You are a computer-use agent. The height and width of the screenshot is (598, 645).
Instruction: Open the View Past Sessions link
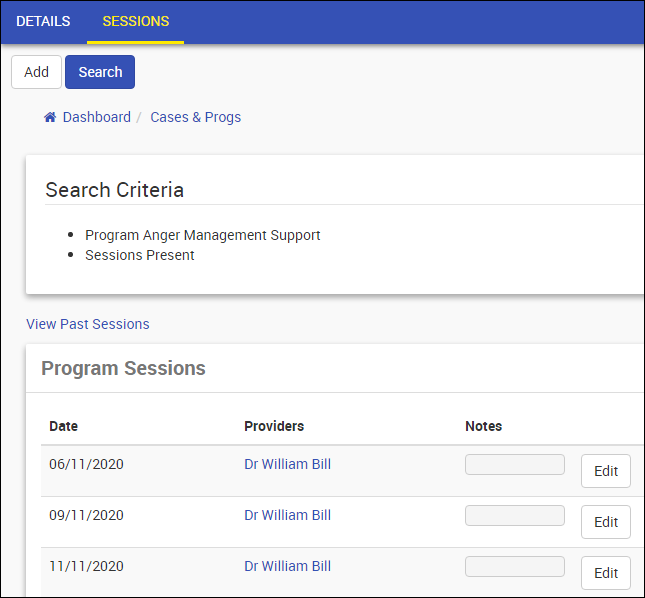[88, 324]
